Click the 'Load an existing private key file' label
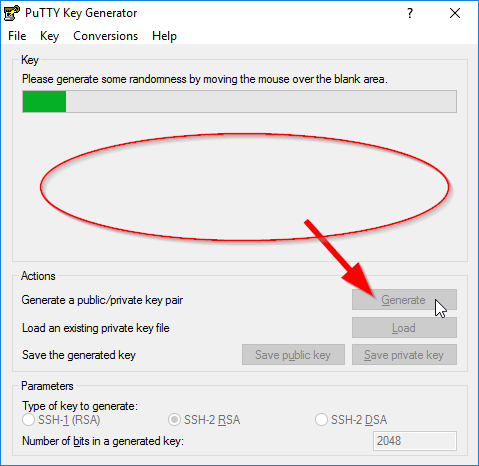The height and width of the screenshot is (466, 479). tap(96, 328)
